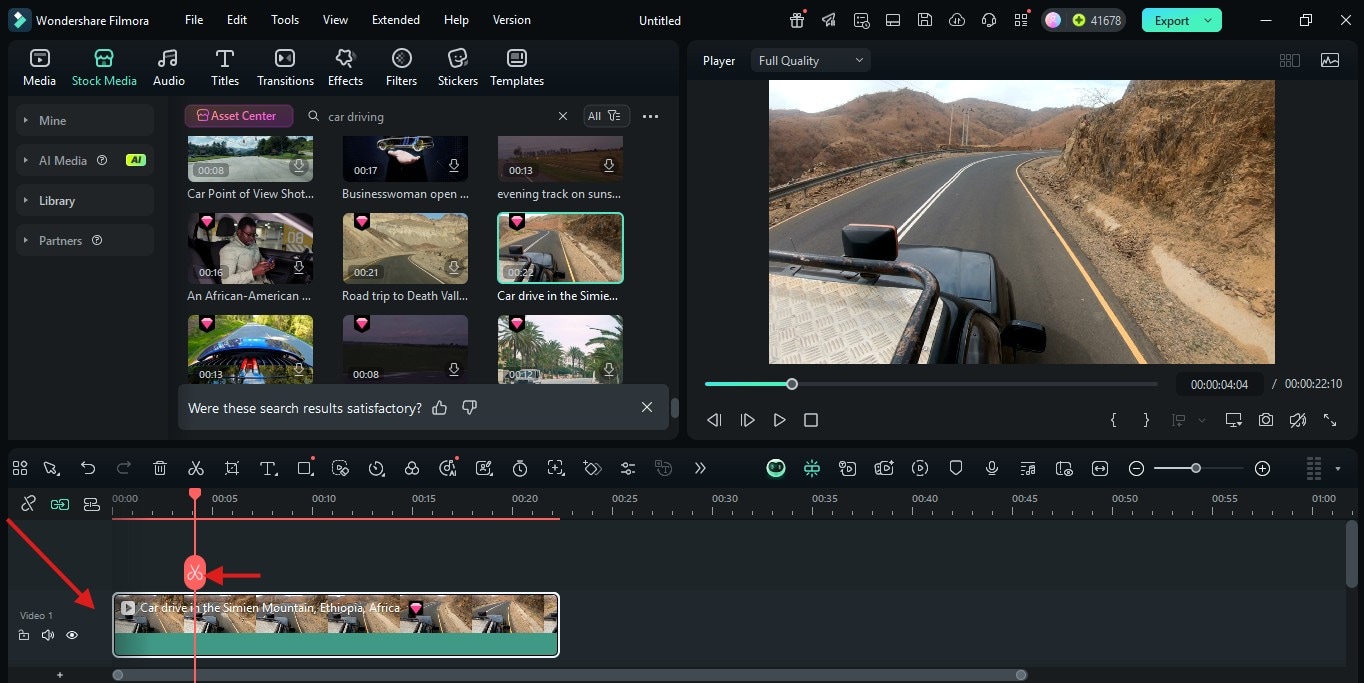The image size is (1364, 683).
Task: Enter fullscreen player with expand arrows
Action: click(x=1330, y=420)
